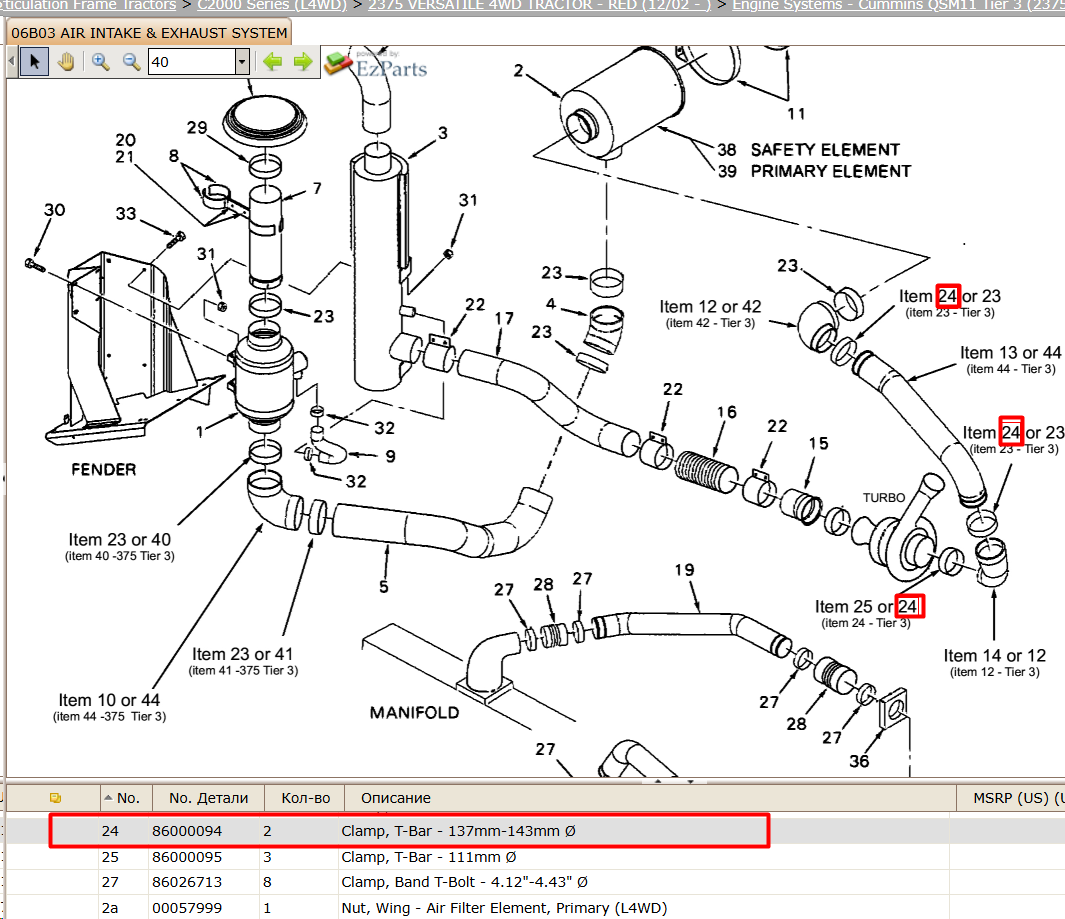Image resolution: width=1065 pixels, height=919 pixels.
Task: Click callout 4 beside the elbow hose
Action: point(551,304)
